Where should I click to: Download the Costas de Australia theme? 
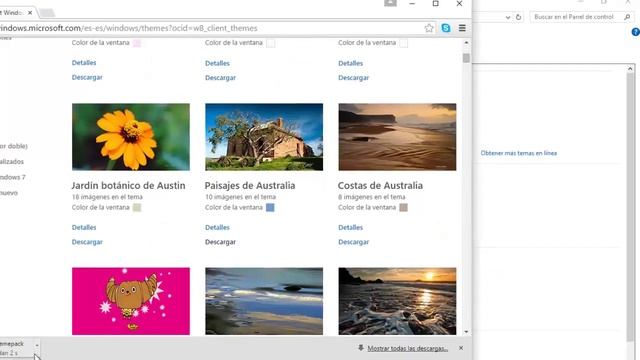[353, 242]
